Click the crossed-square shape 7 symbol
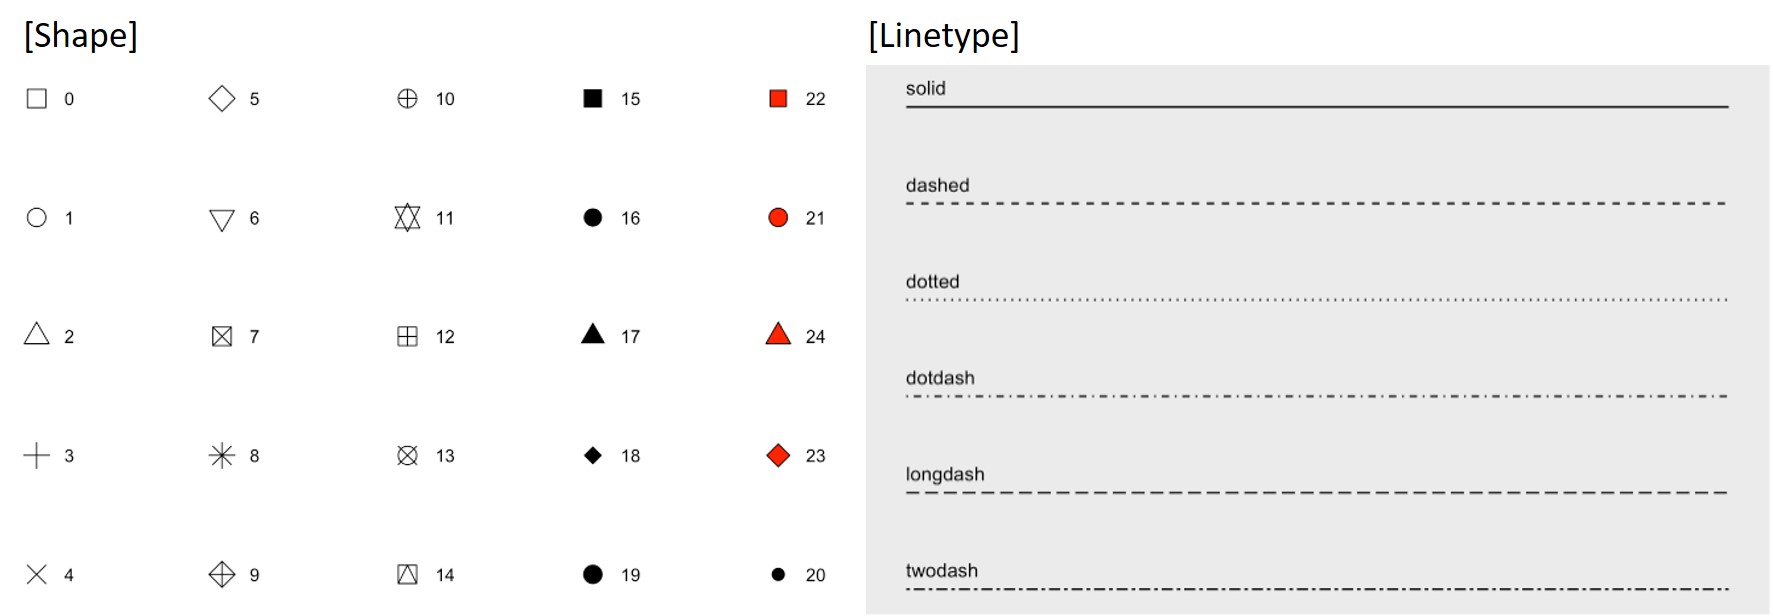 click(222, 337)
